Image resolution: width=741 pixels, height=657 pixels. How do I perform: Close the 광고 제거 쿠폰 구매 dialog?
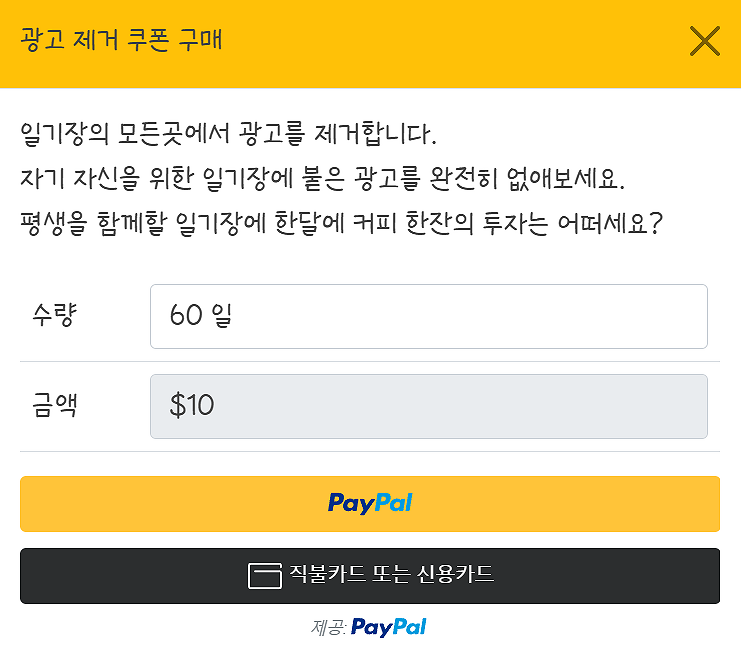tap(705, 41)
